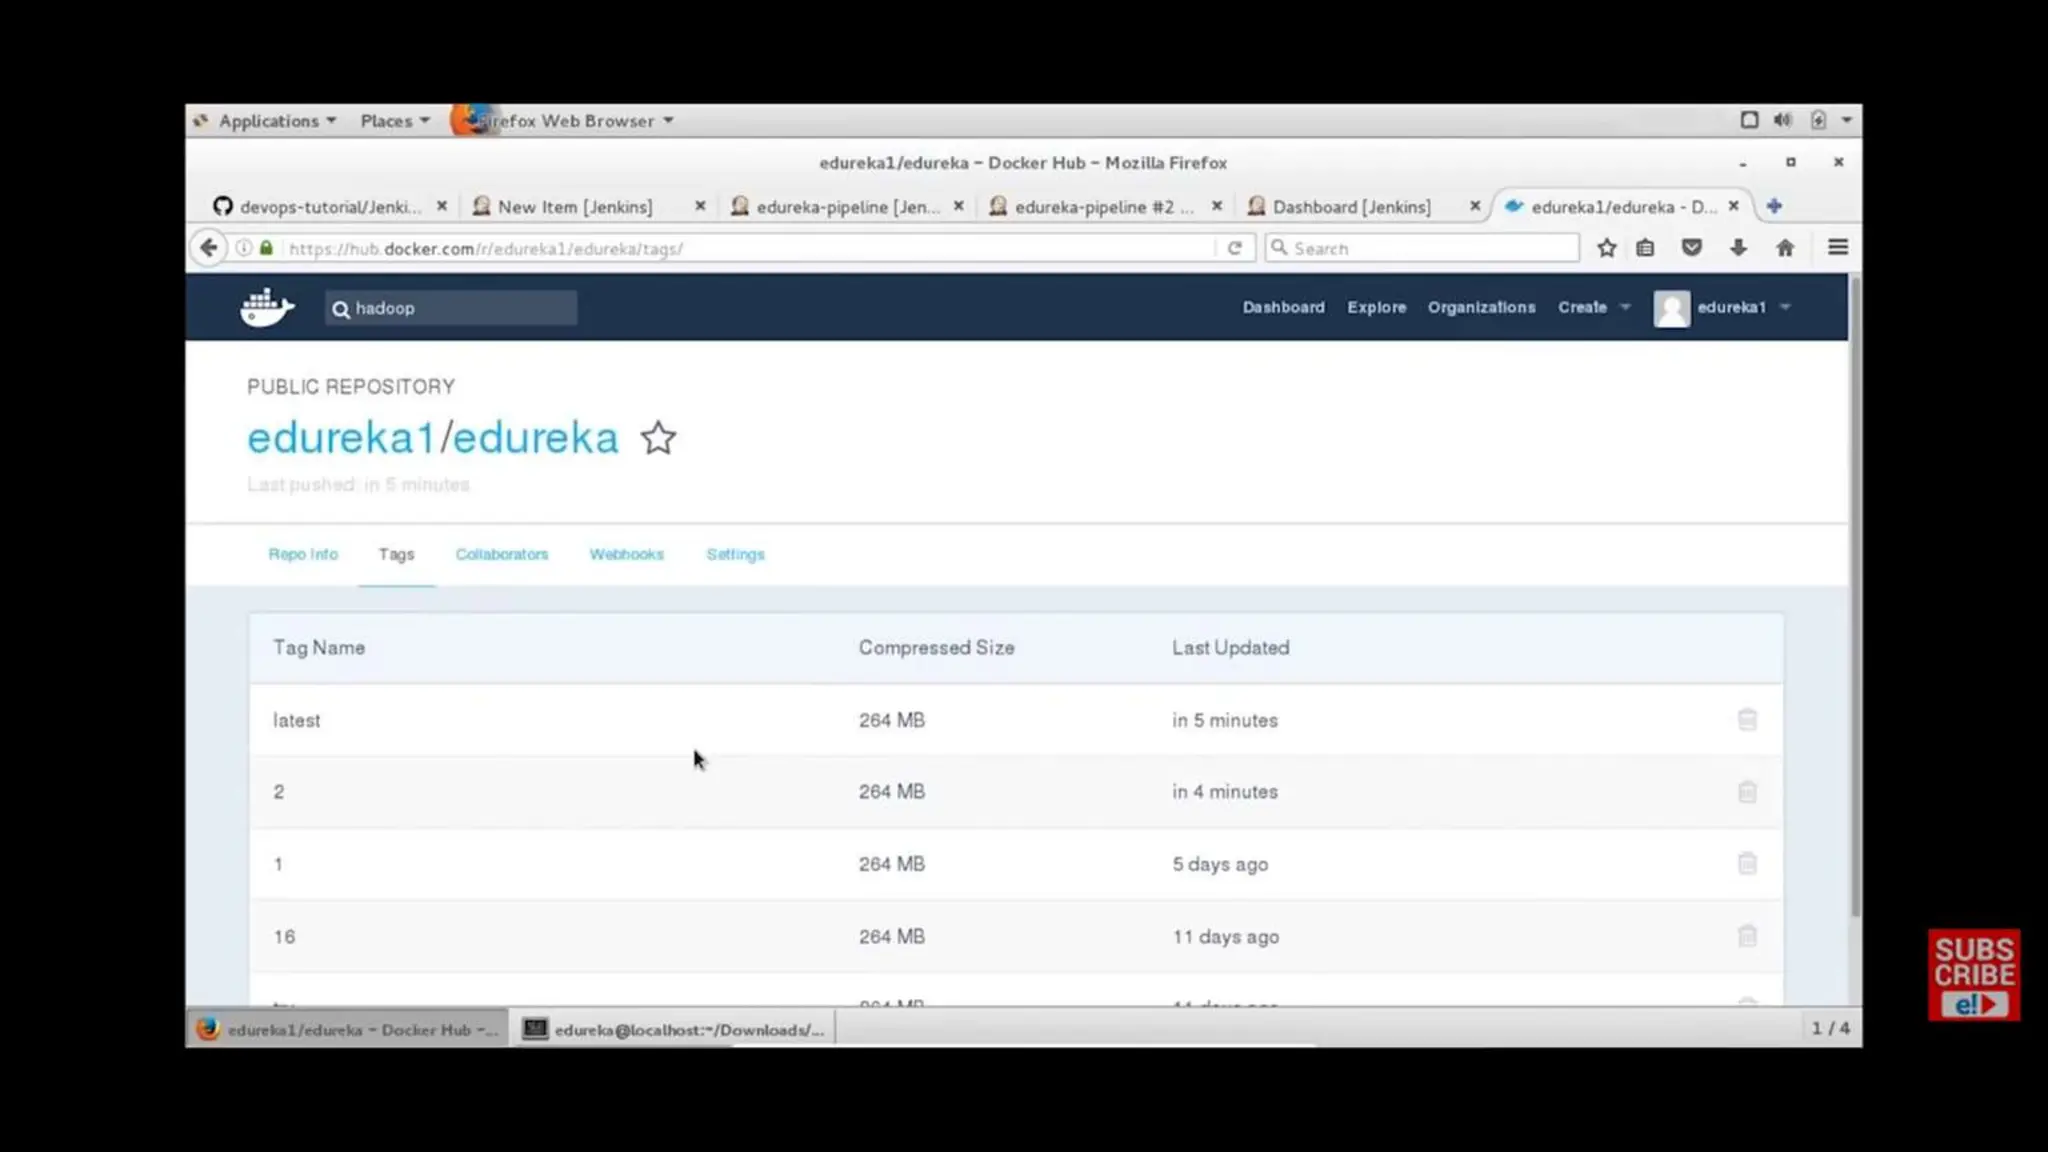
Task: Open the system menu arrow in top panel
Action: [1847, 120]
